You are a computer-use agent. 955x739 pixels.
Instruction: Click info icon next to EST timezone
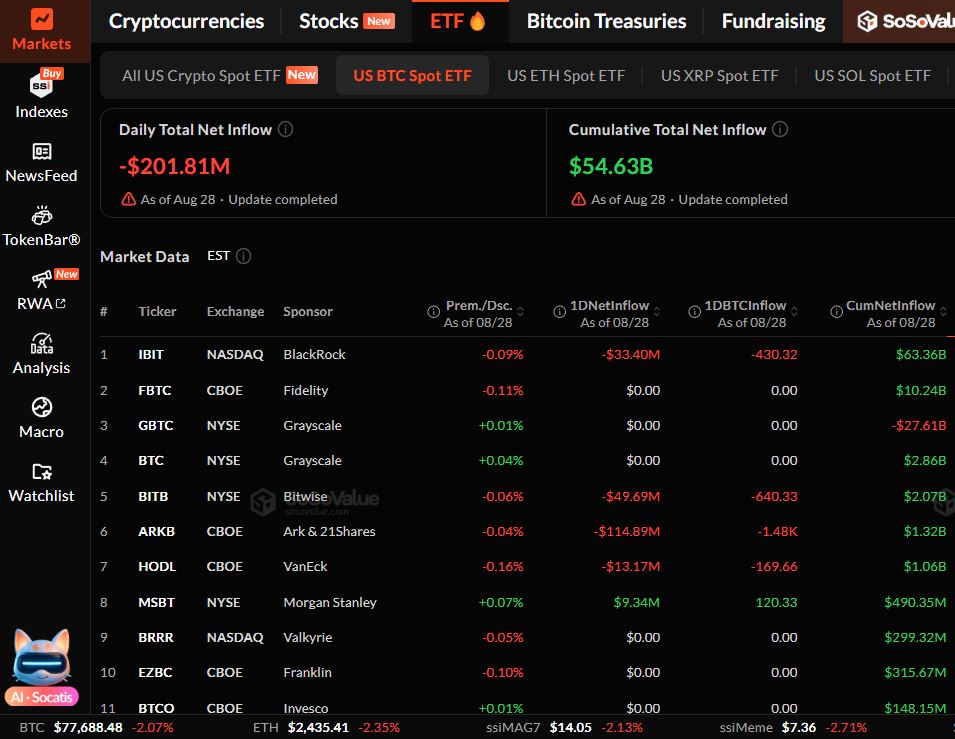coord(244,256)
